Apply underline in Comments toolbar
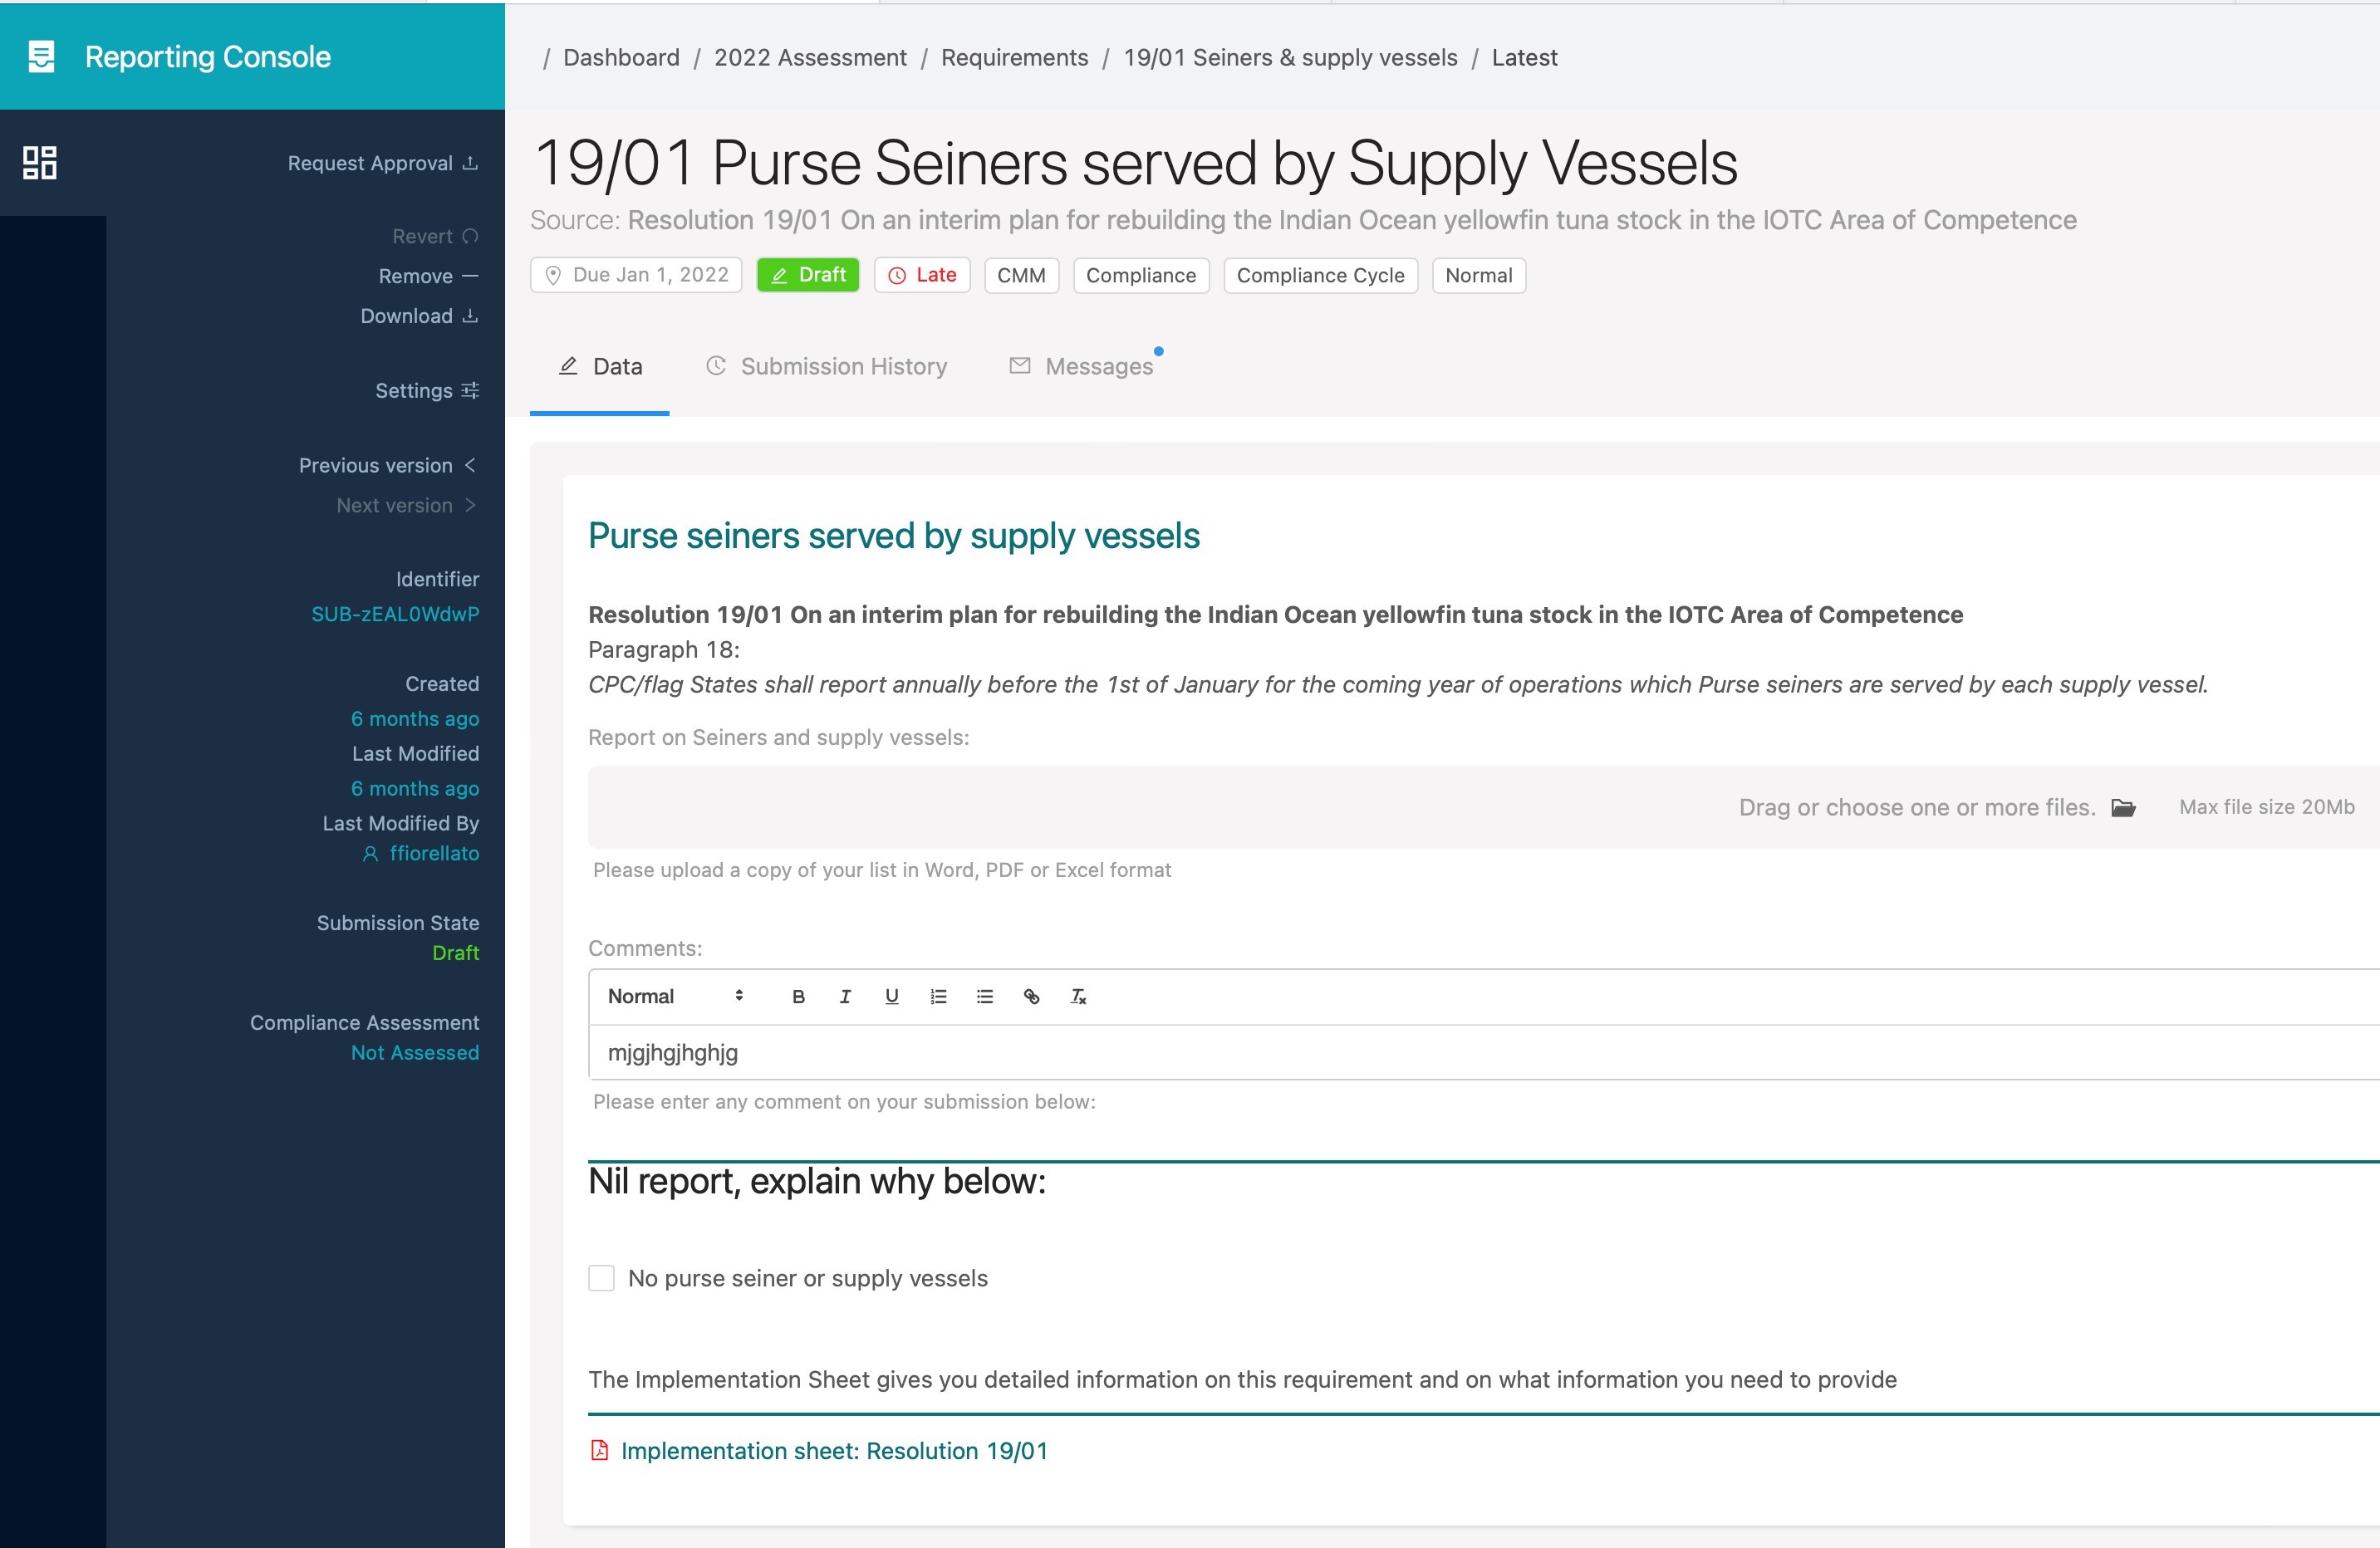Viewport: 2380px width, 1548px height. pos(891,996)
